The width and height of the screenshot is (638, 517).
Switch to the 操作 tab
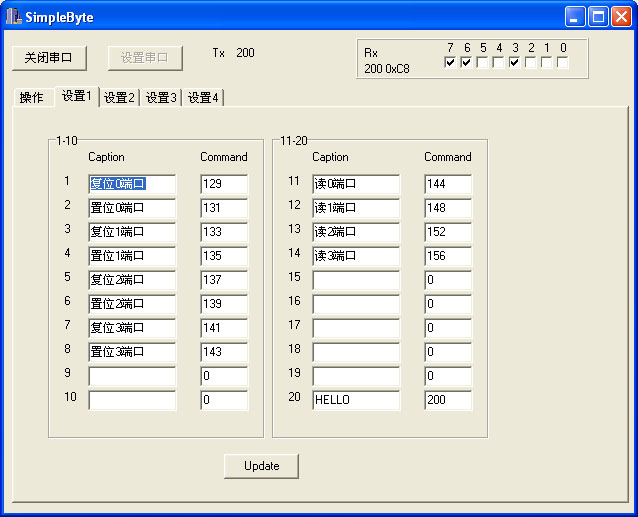[x=33, y=98]
